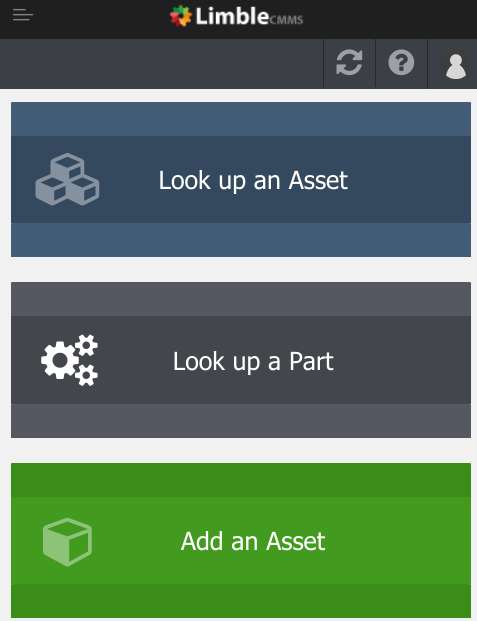Viewport: 477px width, 621px height.
Task: Click the small gray CMMS wordmark
Action: point(286,19)
